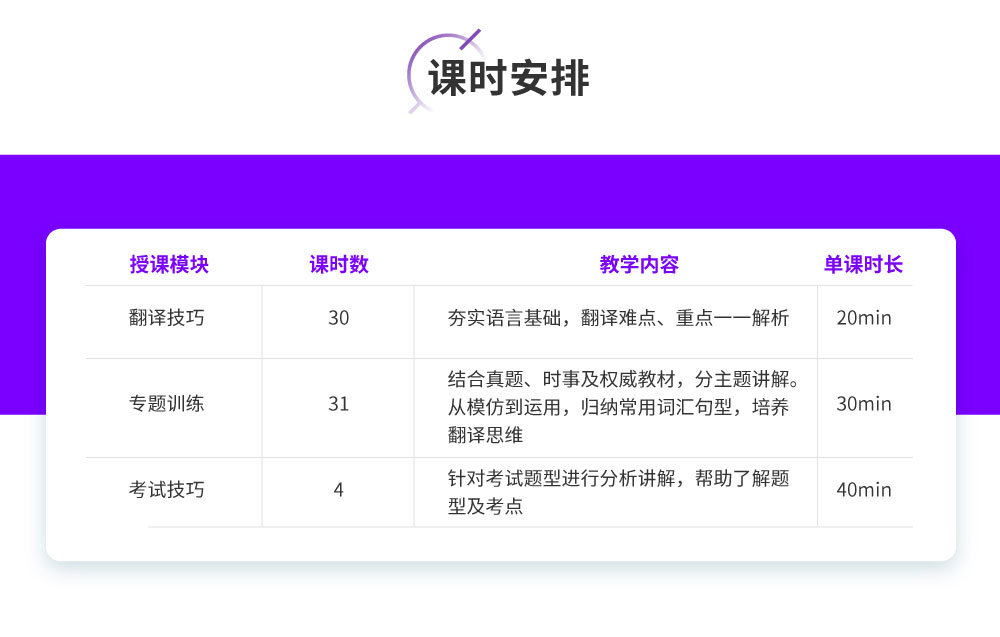The width and height of the screenshot is (1000, 637).
Task: Click the 针对考试题型 content description text
Action: tap(618, 492)
